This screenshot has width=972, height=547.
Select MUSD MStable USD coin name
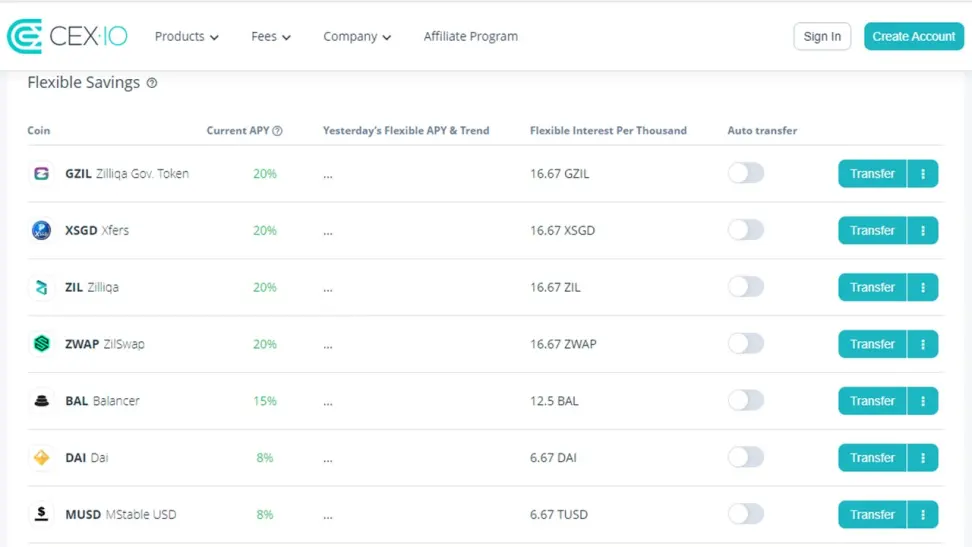coord(121,514)
